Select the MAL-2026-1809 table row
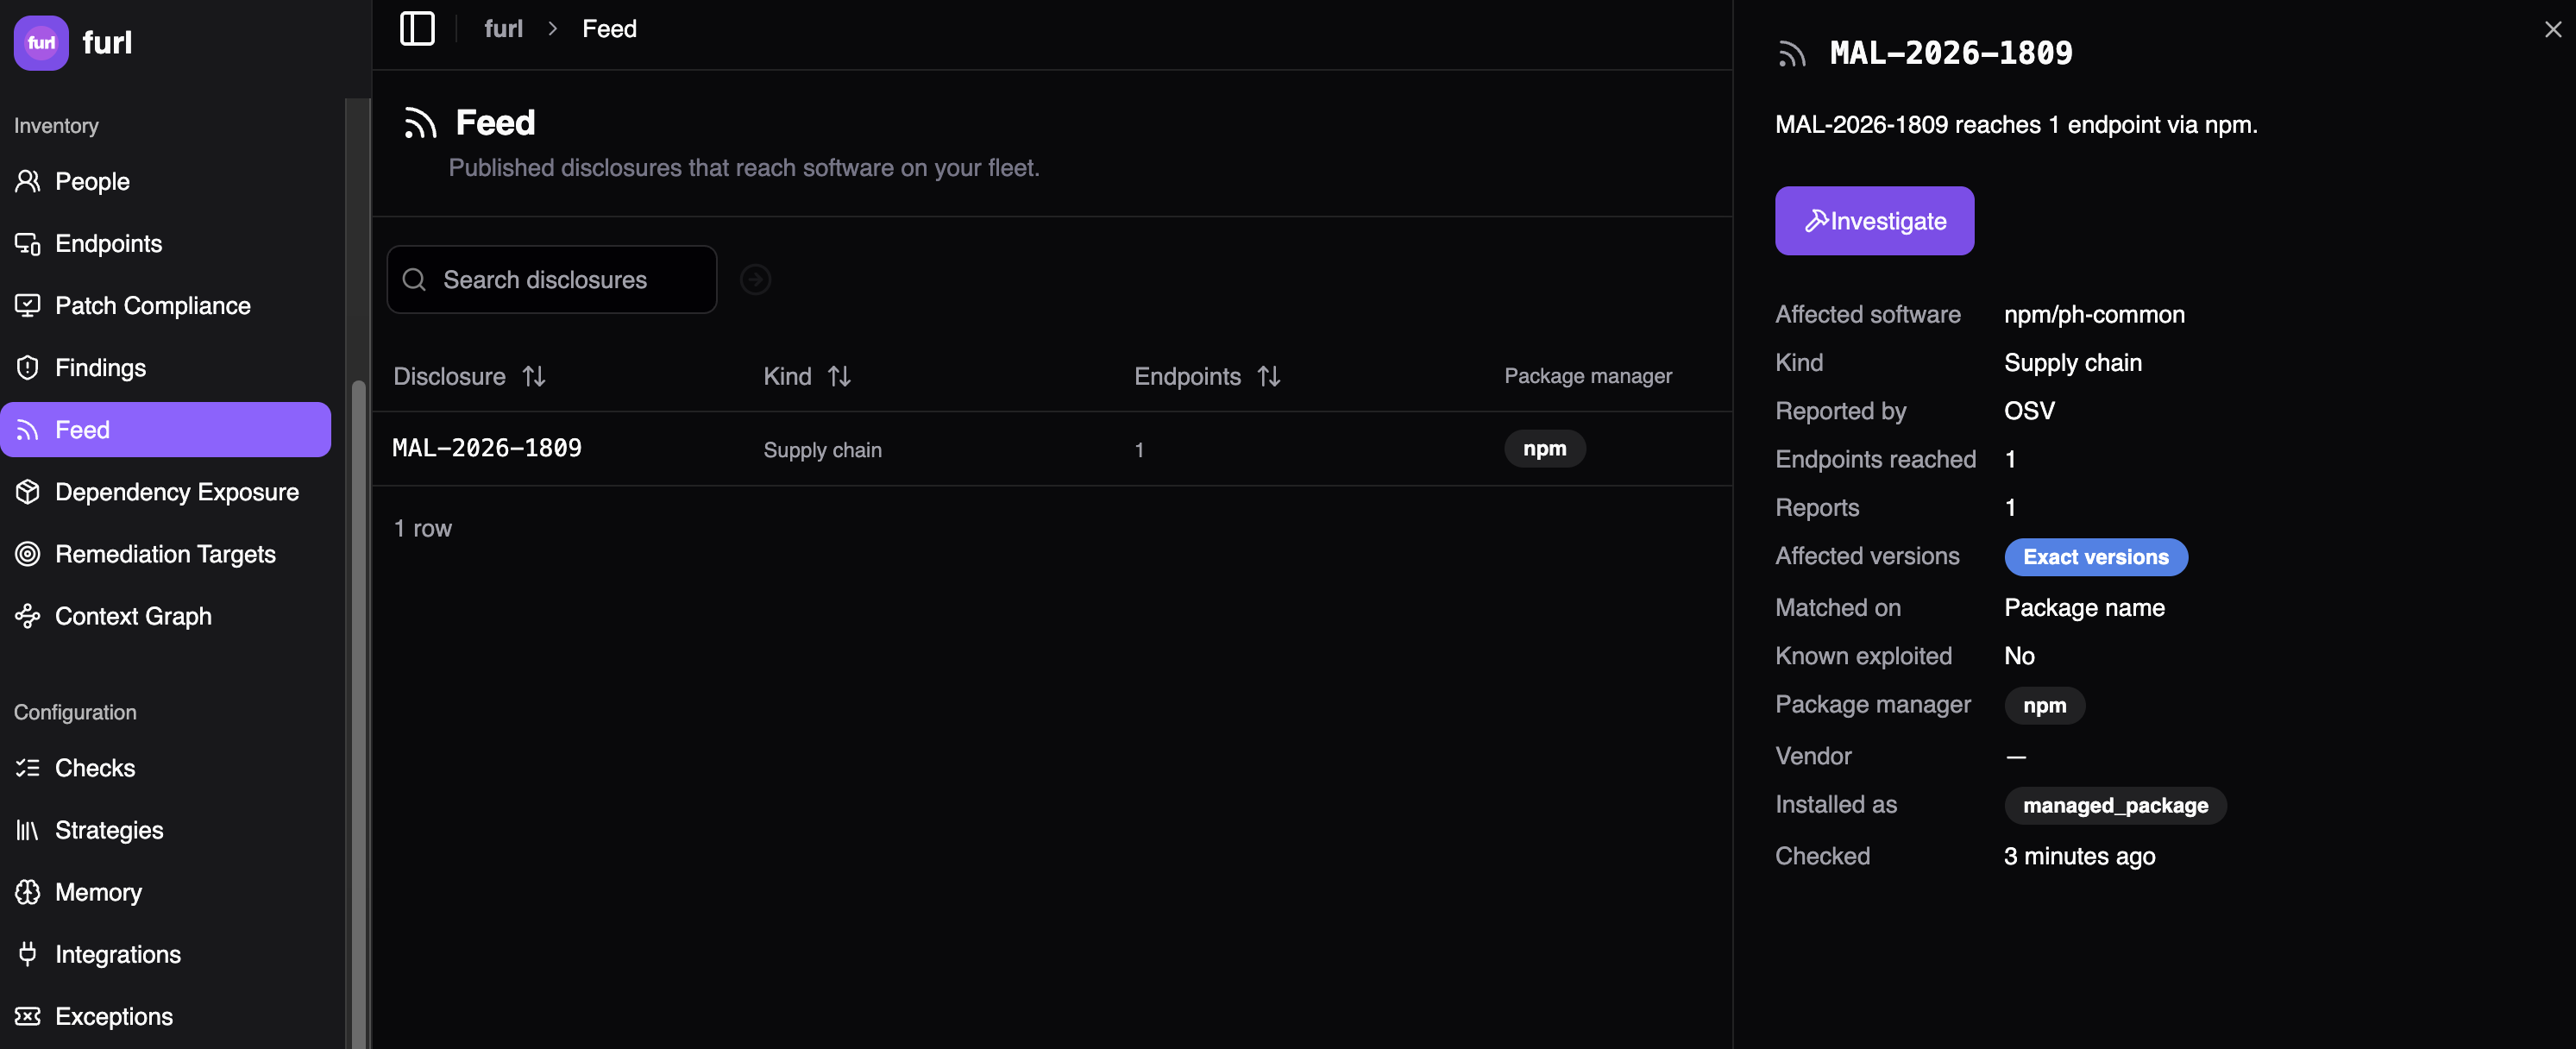The width and height of the screenshot is (2576, 1049). pos(1052,449)
